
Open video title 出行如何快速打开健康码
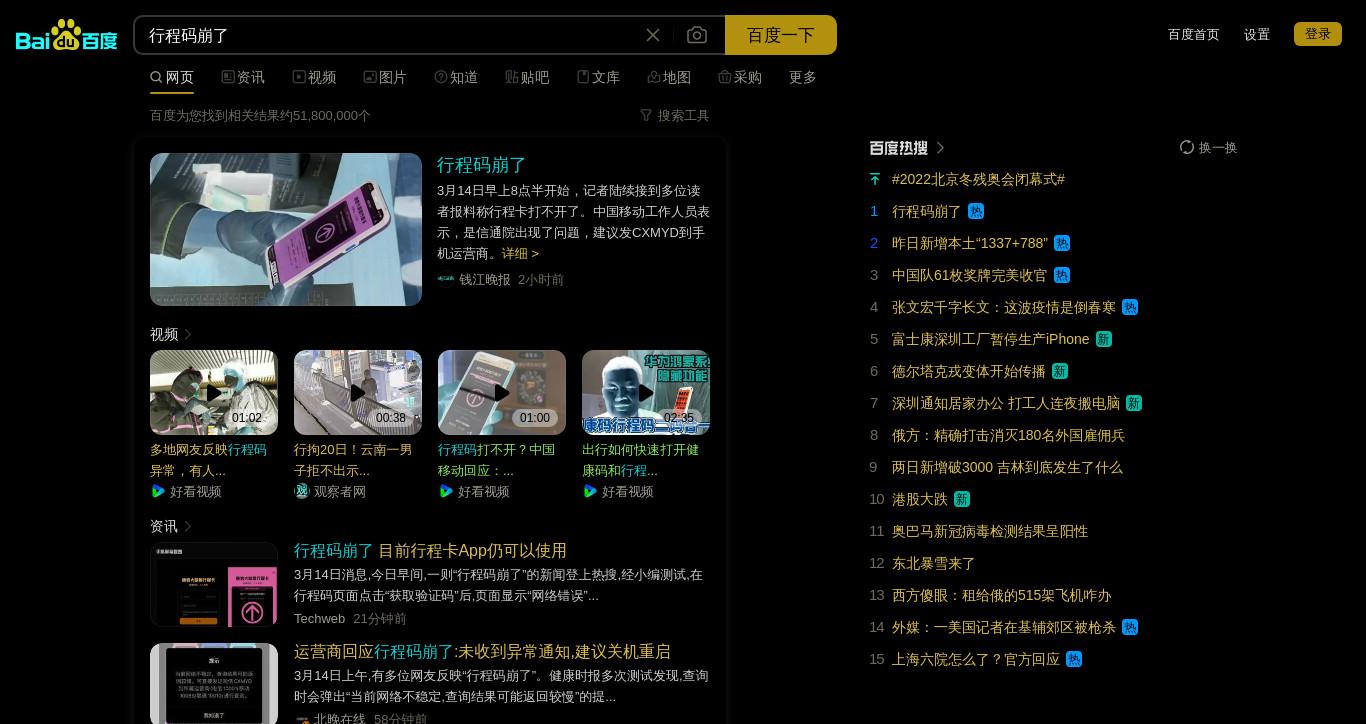click(640, 460)
